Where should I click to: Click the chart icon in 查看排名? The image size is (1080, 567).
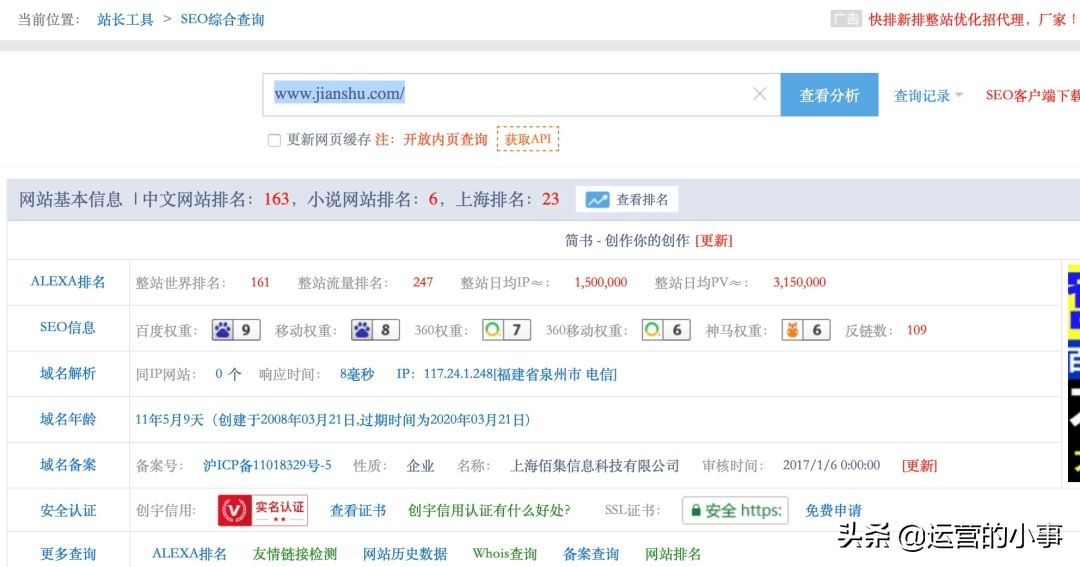click(597, 200)
